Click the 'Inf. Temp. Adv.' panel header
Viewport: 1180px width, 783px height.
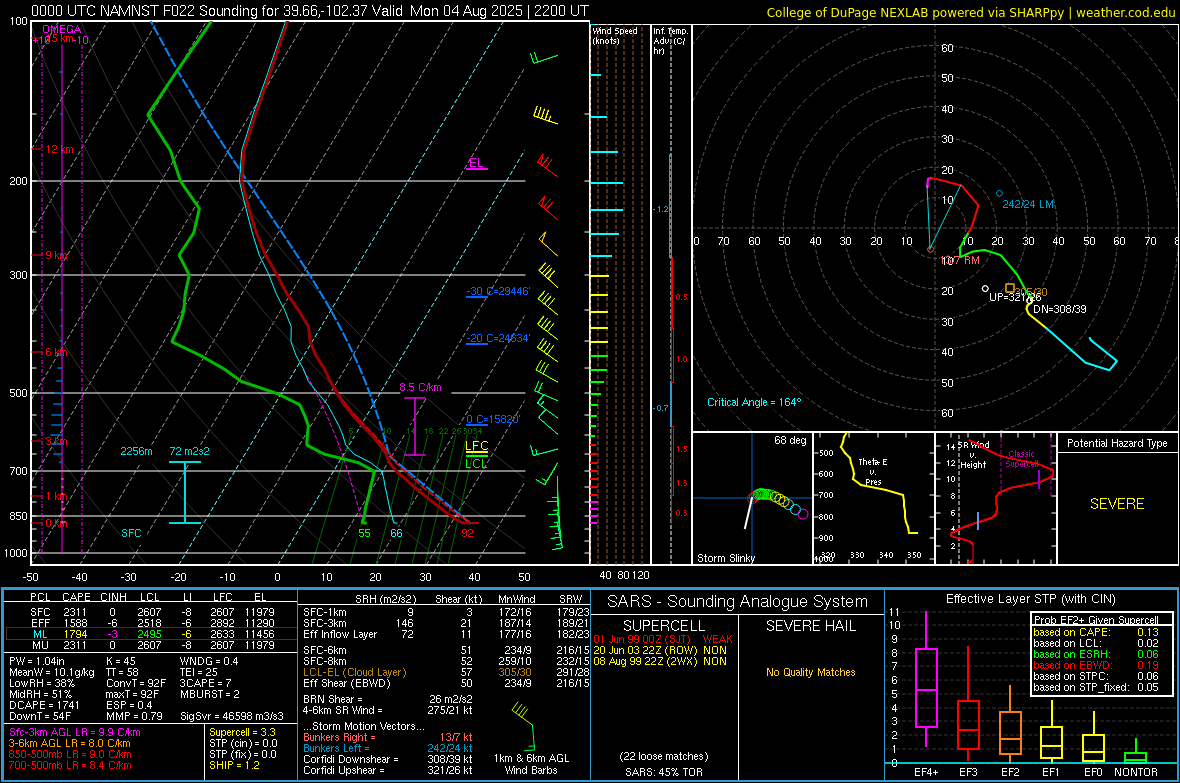point(670,41)
